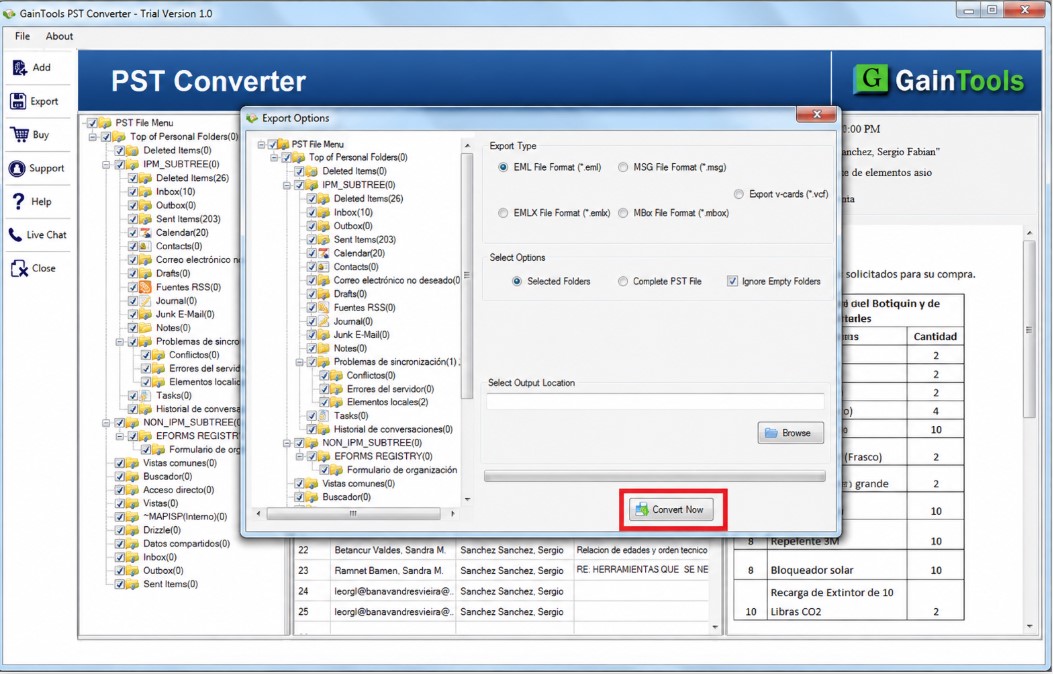Click the GainTools green G logo
This screenshot has width=1053, height=674.
pos(870,80)
